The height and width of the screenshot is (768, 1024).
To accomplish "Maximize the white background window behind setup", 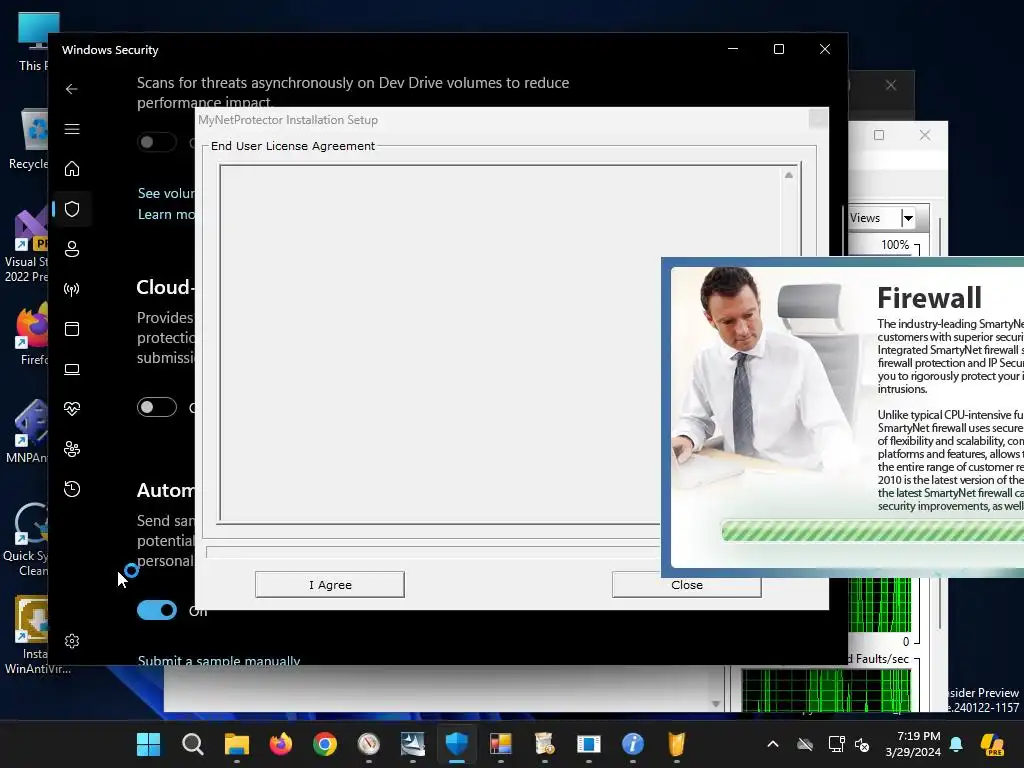I will point(879,135).
